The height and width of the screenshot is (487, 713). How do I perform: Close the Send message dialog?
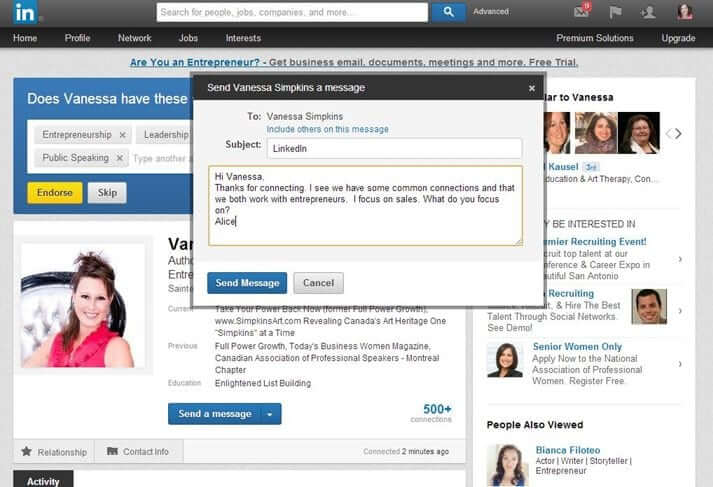click(x=532, y=88)
